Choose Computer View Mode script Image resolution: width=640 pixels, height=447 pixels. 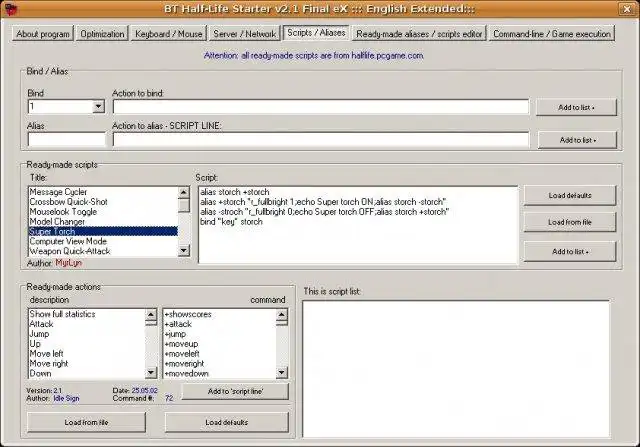coord(103,241)
